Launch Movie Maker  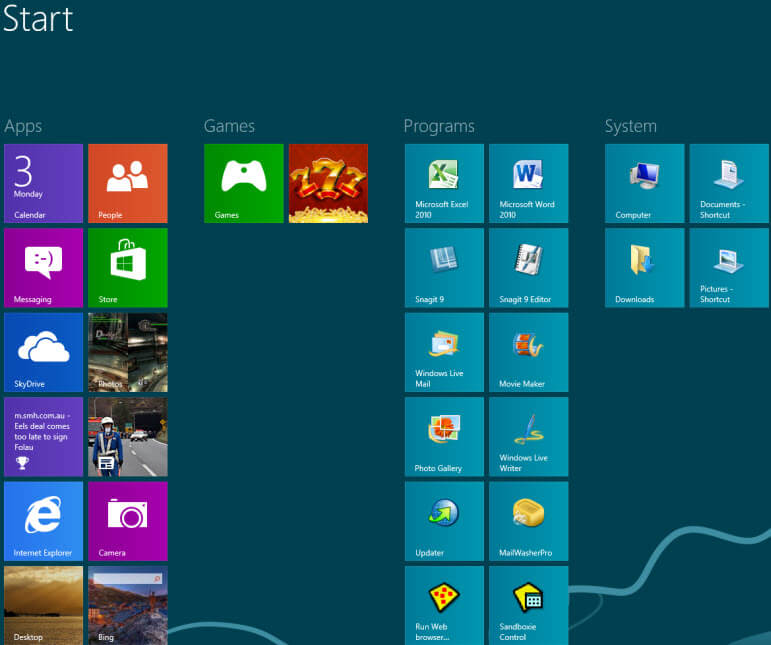point(529,352)
